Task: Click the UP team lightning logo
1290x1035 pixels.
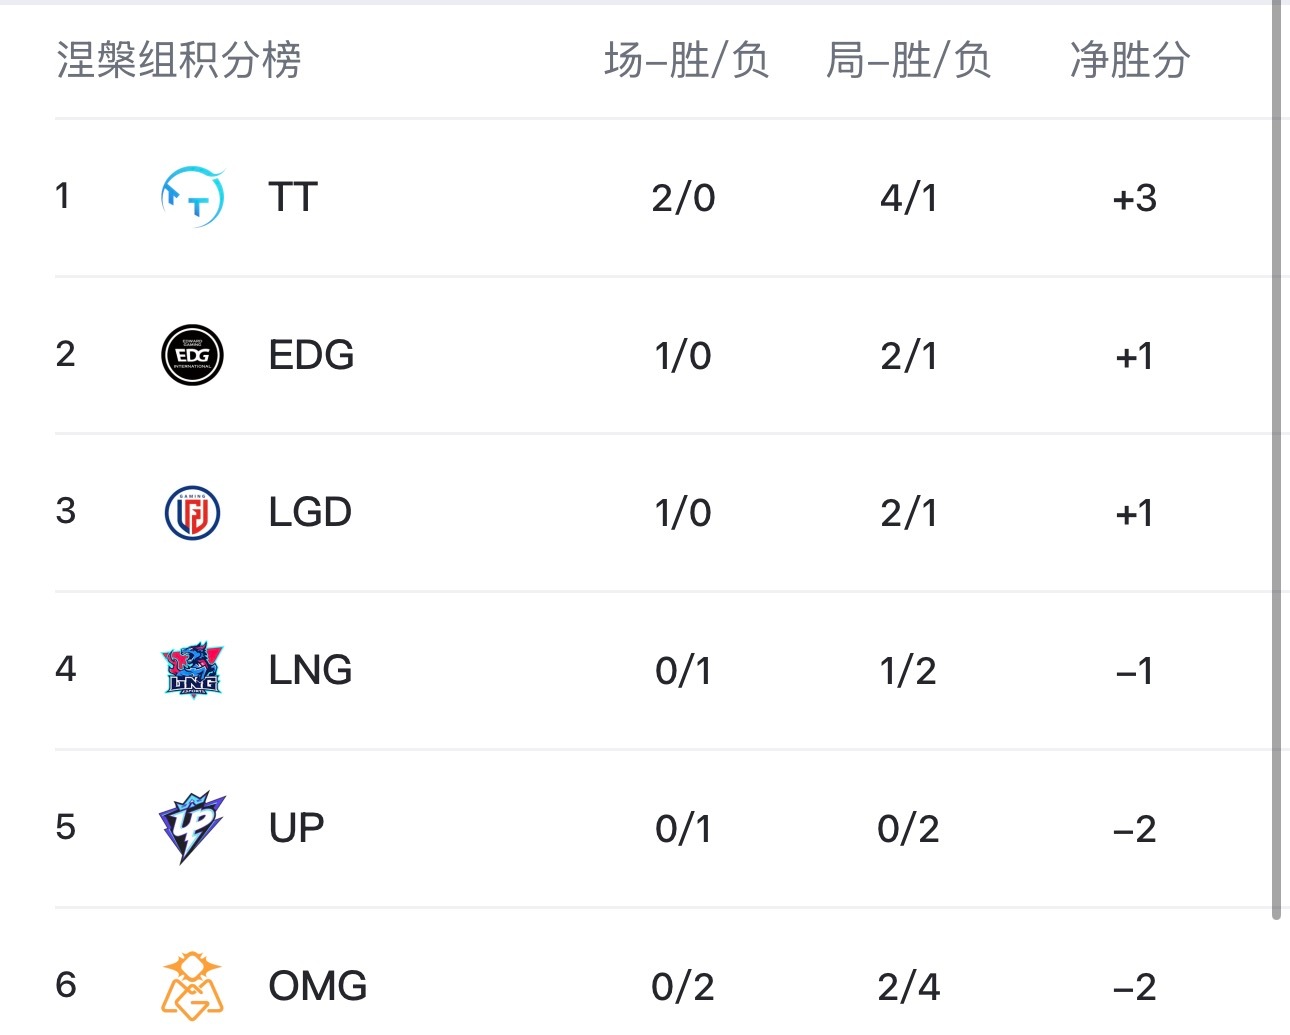Action: click(192, 828)
